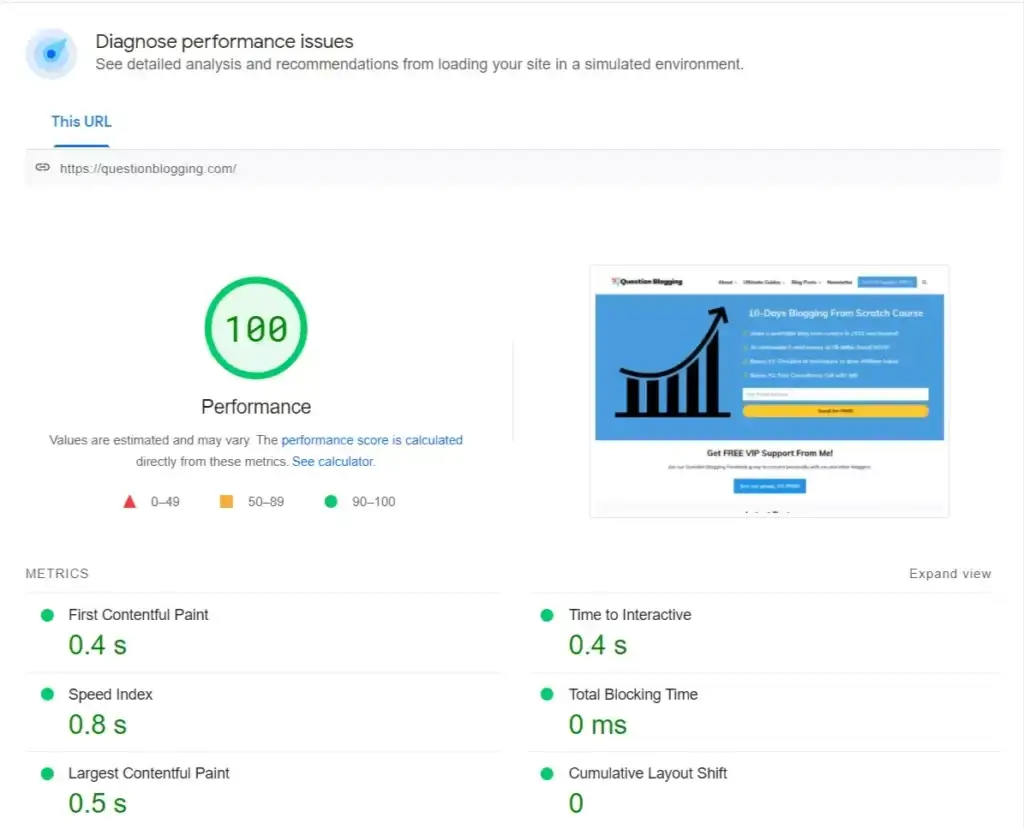1024x829 pixels.
Task: Switch to the This URL tab
Action: point(81,122)
